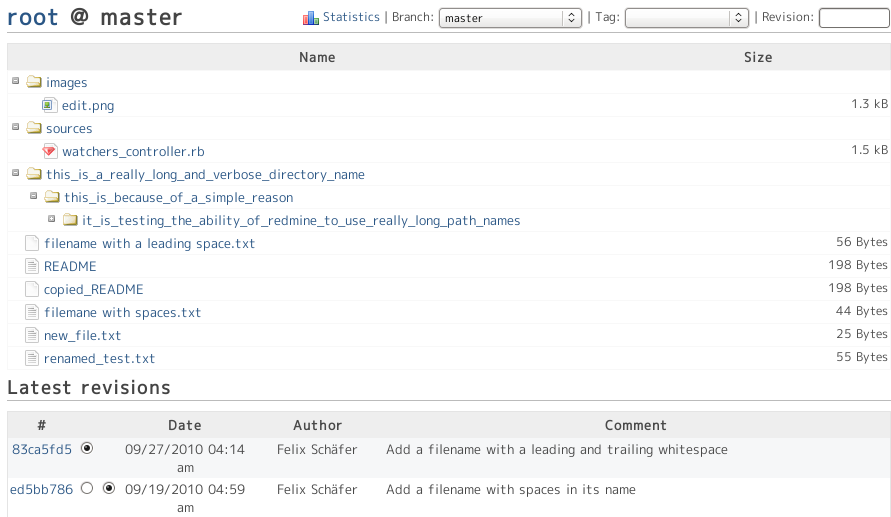The height and width of the screenshot is (517, 891).
Task: Open revision 83ca5fd5 link
Action: [x=42, y=449]
